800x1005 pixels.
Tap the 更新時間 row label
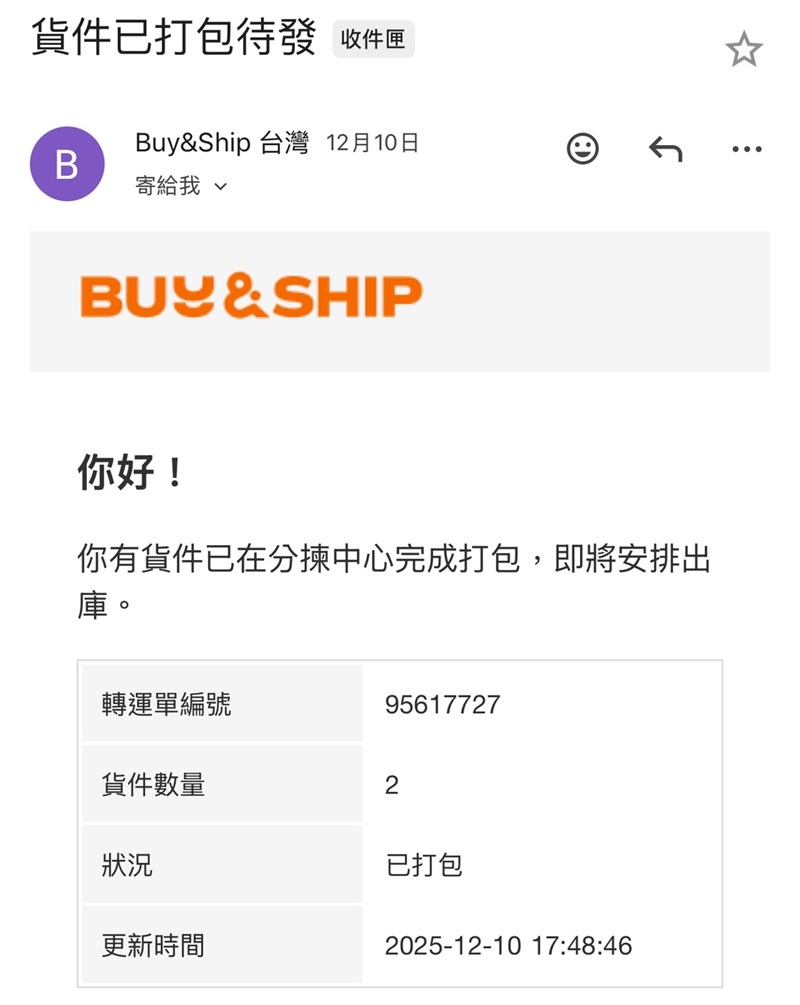tap(153, 945)
